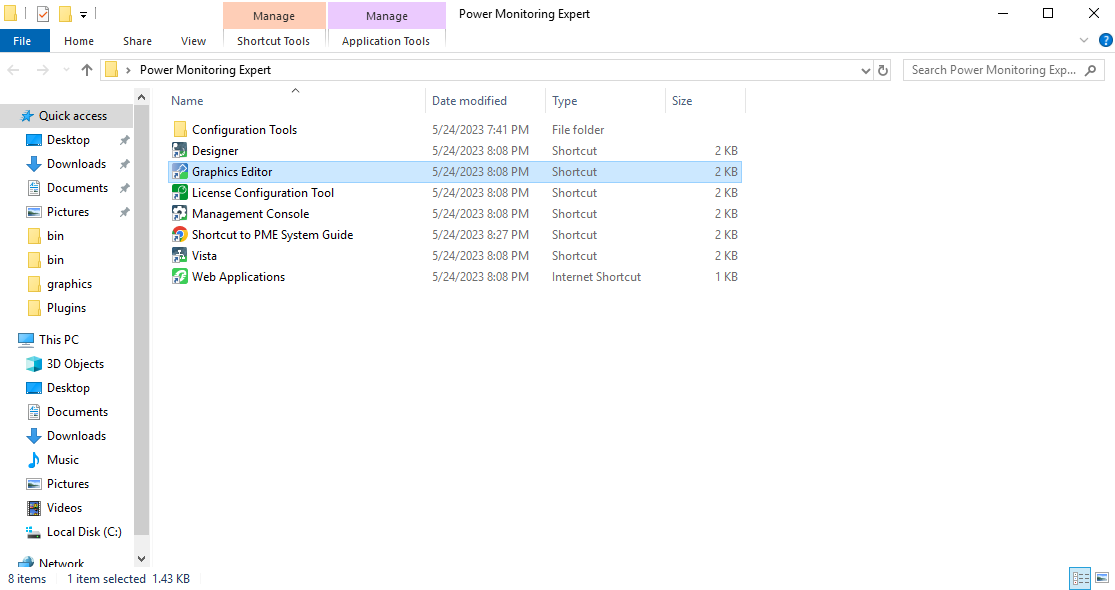Image resolution: width=1115 pixels, height=590 pixels.
Task: Select the Graphics Editor shortcut icon
Action: (x=180, y=171)
